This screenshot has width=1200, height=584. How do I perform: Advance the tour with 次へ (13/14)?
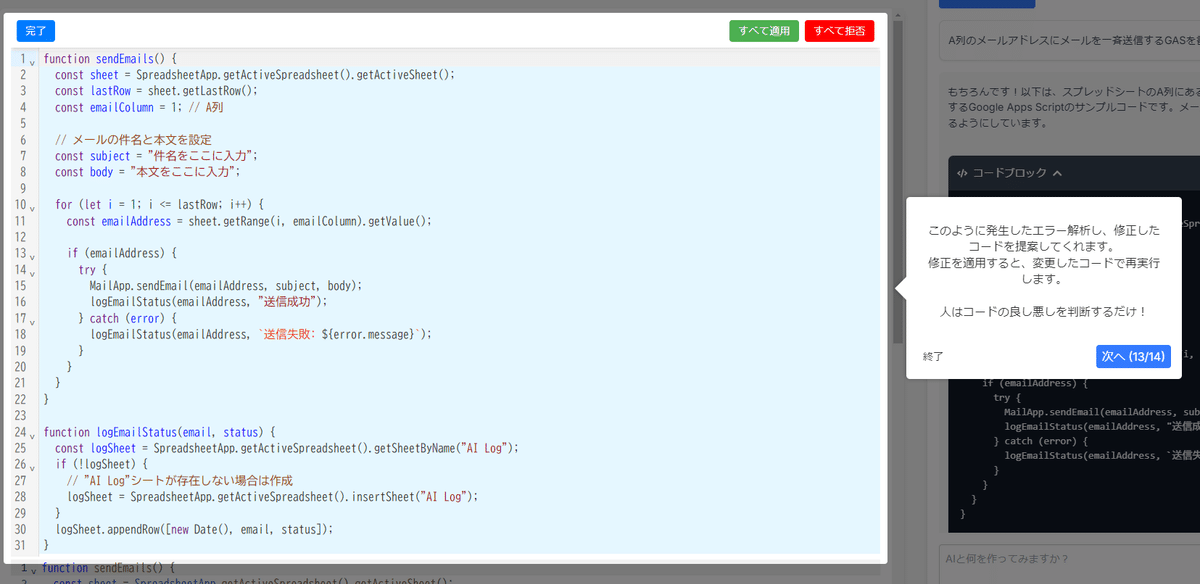click(1133, 356)
